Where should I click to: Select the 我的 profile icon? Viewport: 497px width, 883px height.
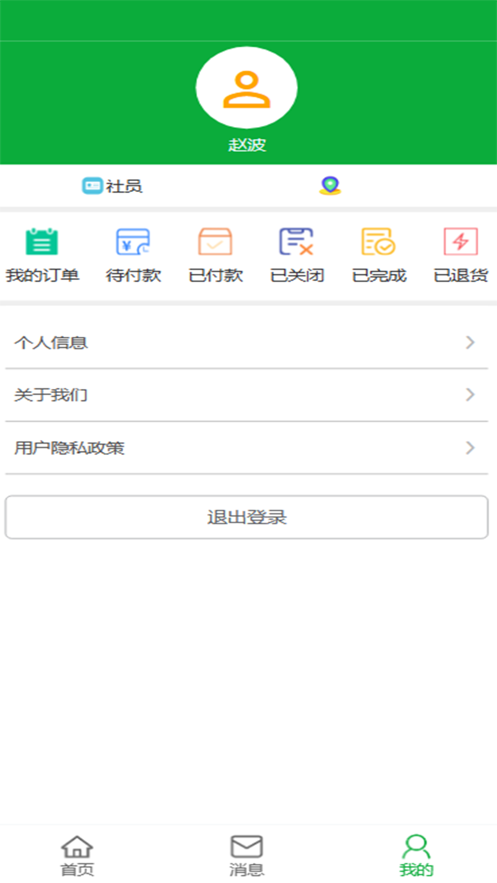pyautogui.click(x=416, y=846)
